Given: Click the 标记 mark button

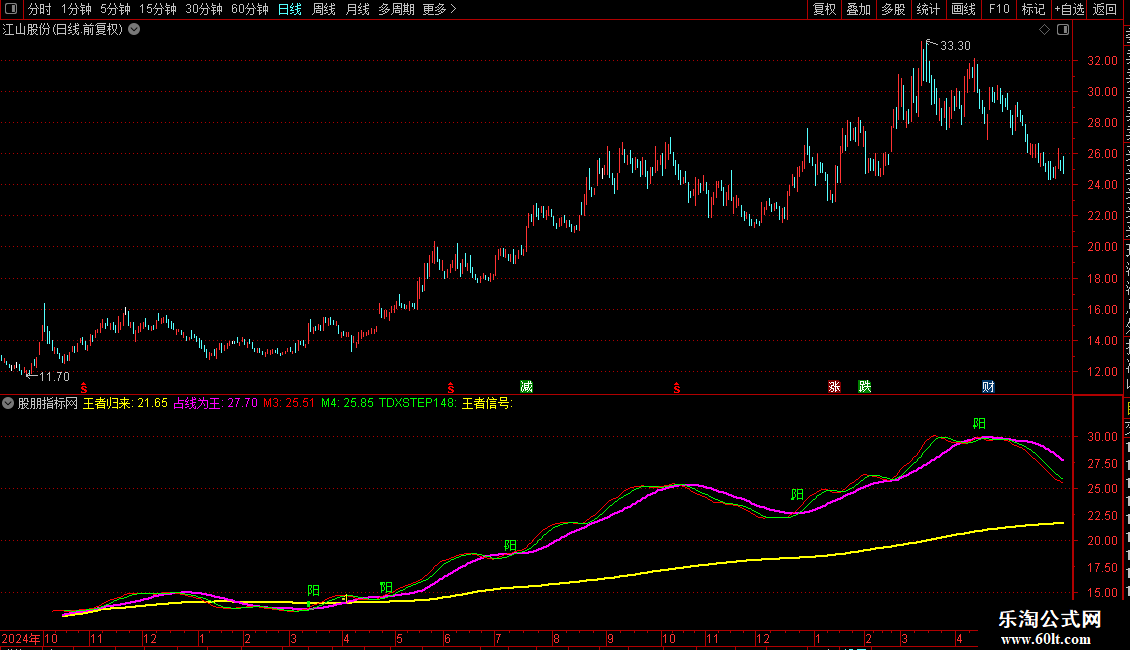Looking at the screenshot, I should coord(1033,9).
